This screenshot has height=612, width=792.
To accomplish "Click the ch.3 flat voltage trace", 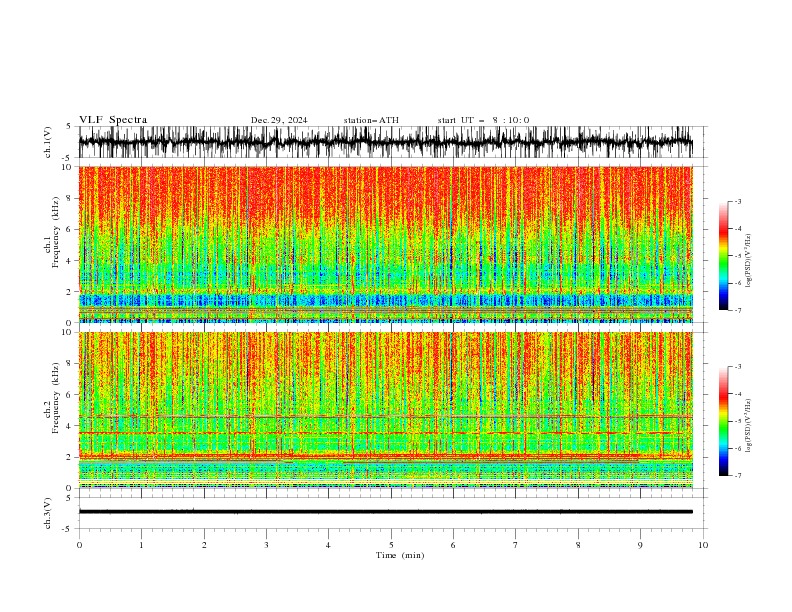I will point(386,512).
